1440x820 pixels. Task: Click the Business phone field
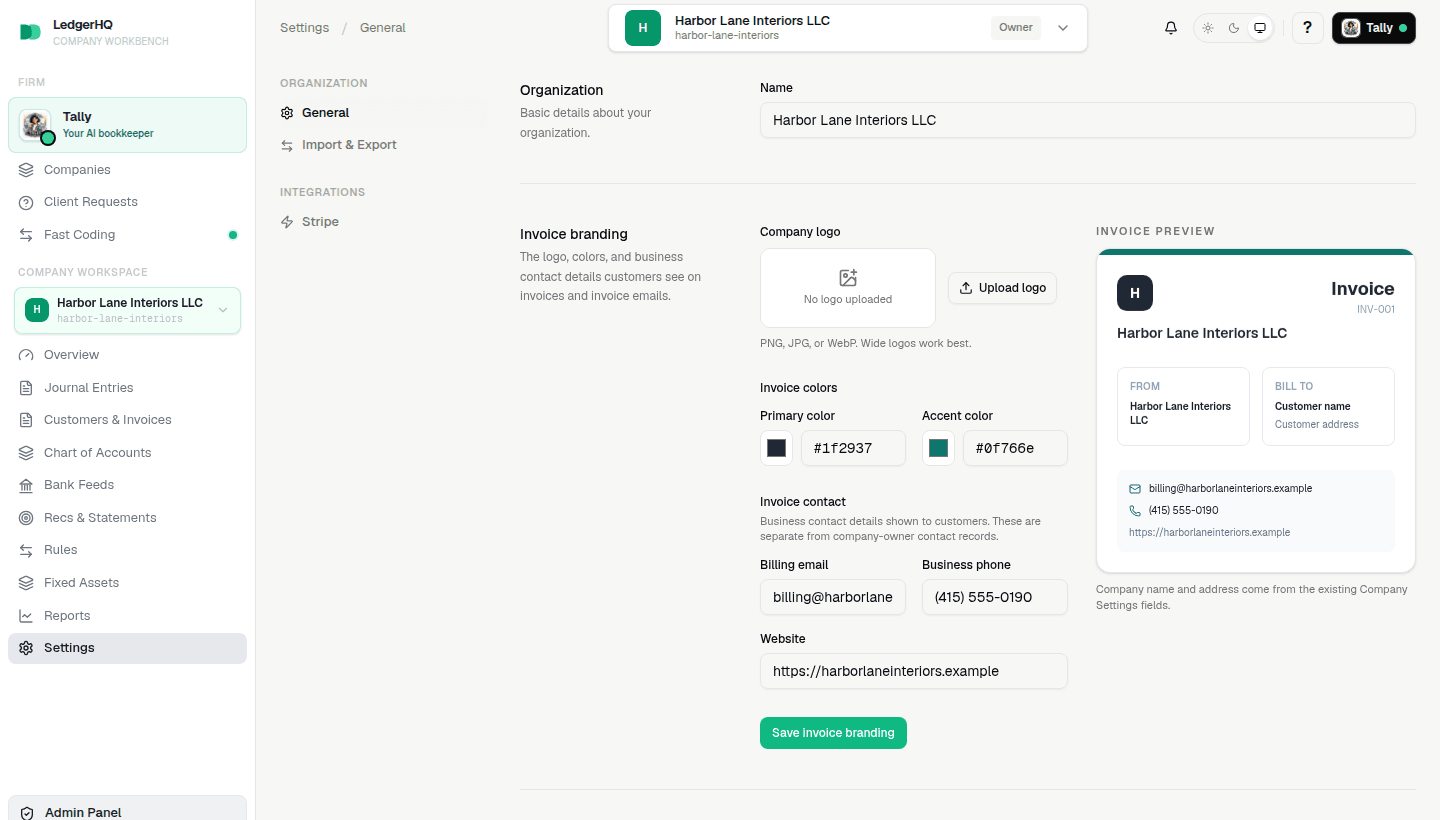[995, 597]
